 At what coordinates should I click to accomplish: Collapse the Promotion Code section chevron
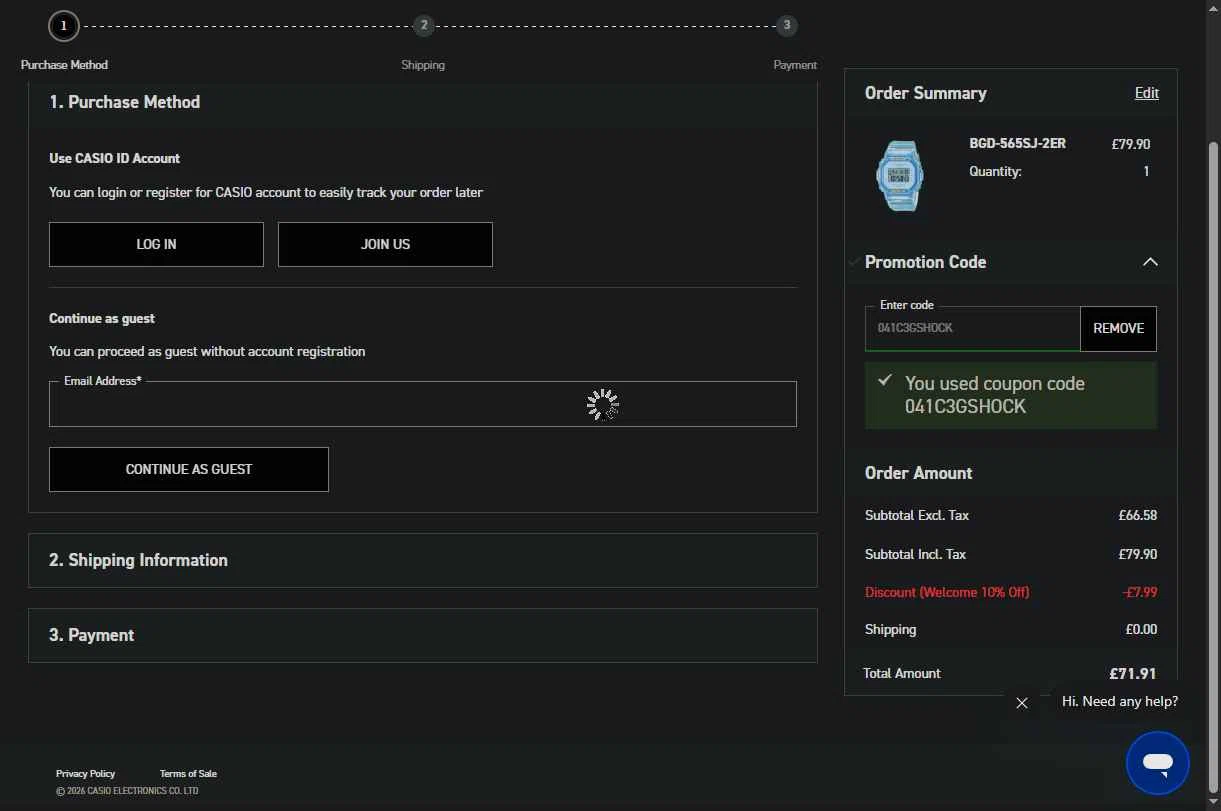pyautogui.click(x=1150, y=262)
